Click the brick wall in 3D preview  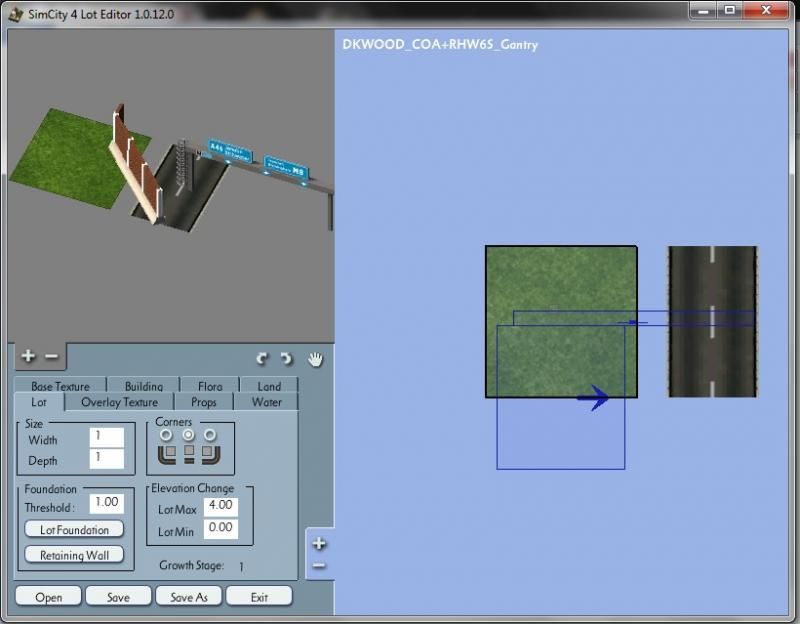(x=136, y=164)
